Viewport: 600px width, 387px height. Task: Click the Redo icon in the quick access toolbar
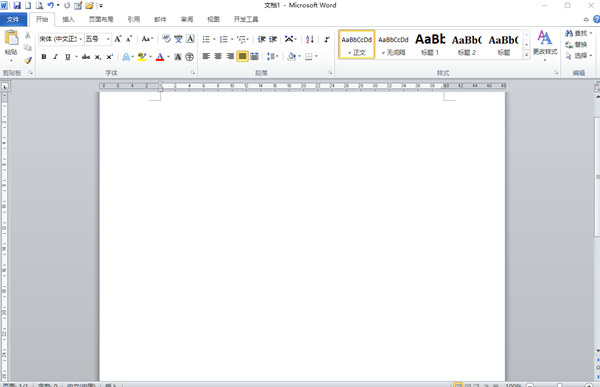67,5
